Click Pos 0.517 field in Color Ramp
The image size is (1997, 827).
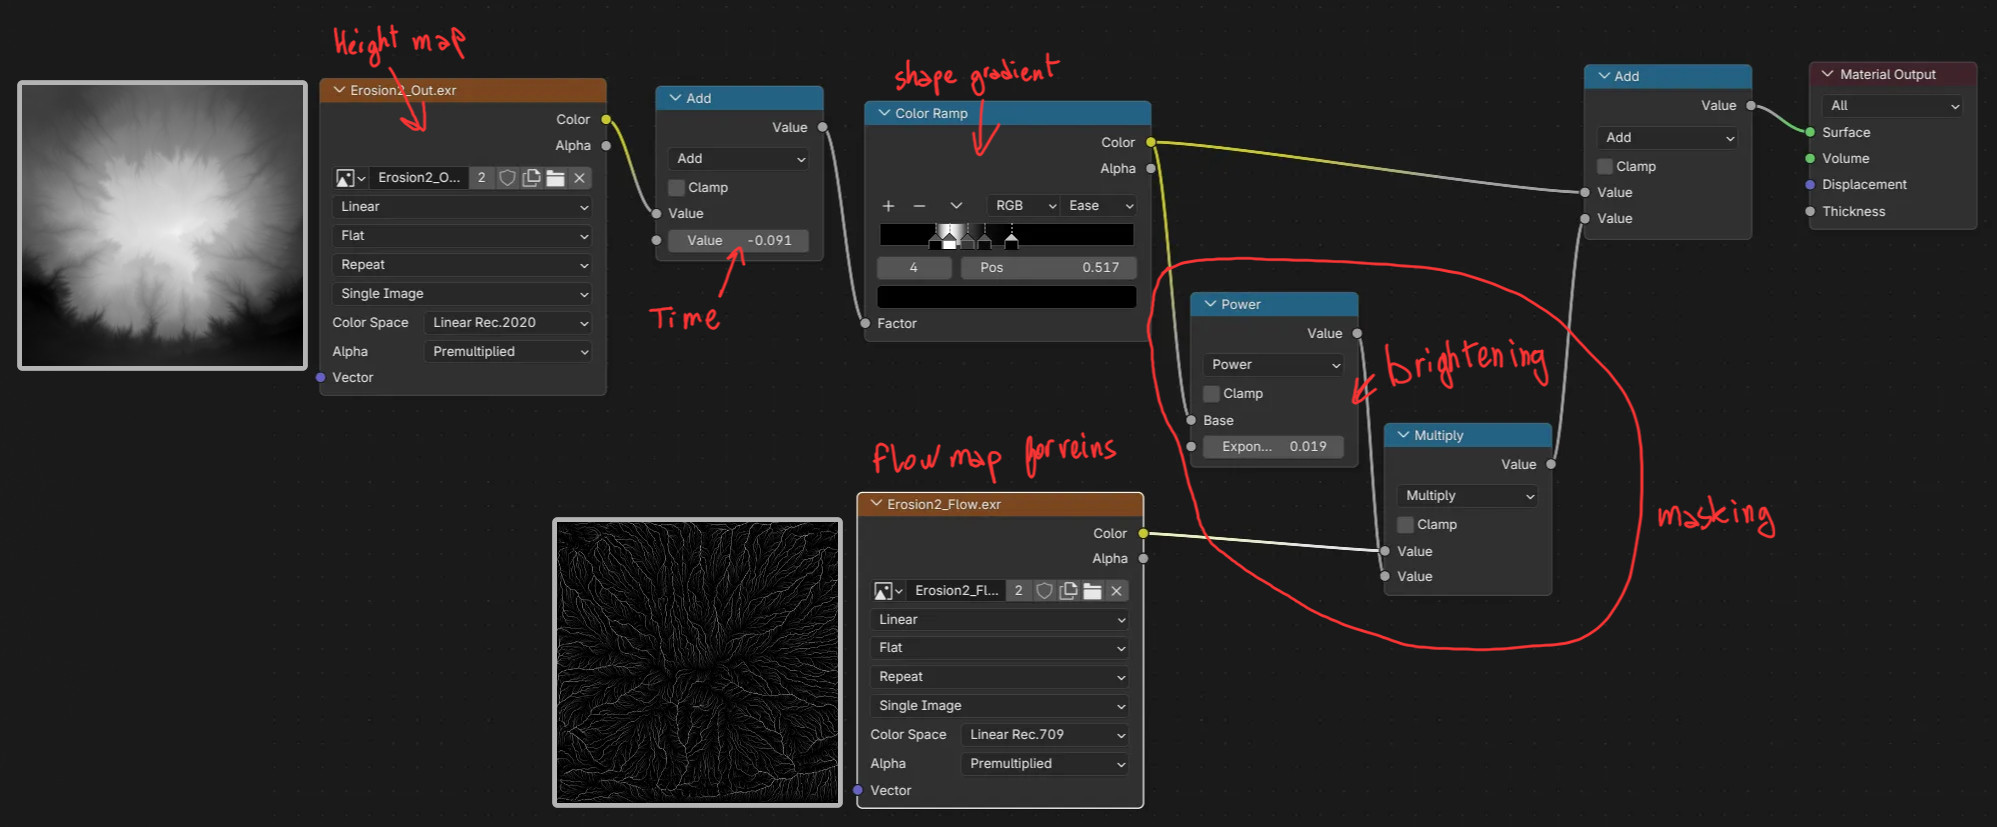pos(1049,268)
